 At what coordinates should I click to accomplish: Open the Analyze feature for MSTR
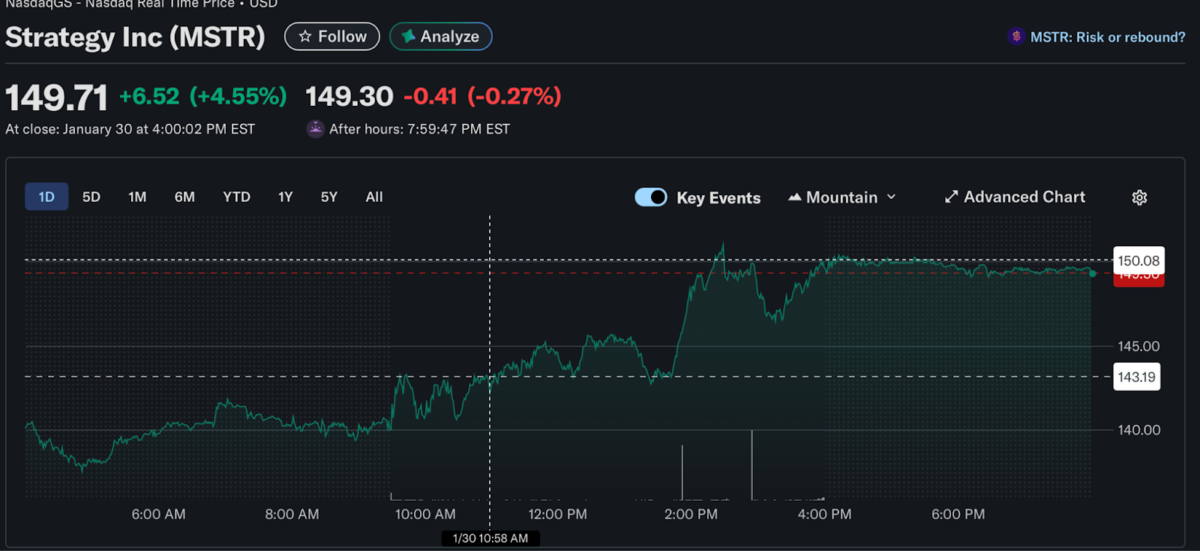coord(441,37)
